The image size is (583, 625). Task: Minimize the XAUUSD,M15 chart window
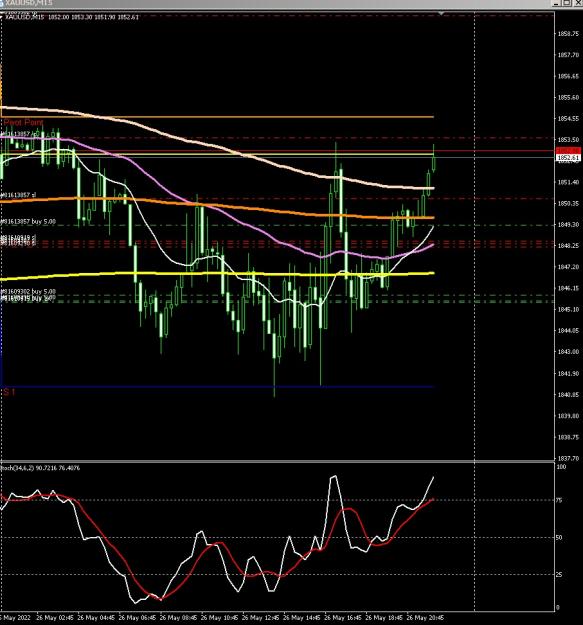pyautogui.click(x=556, y=3)
